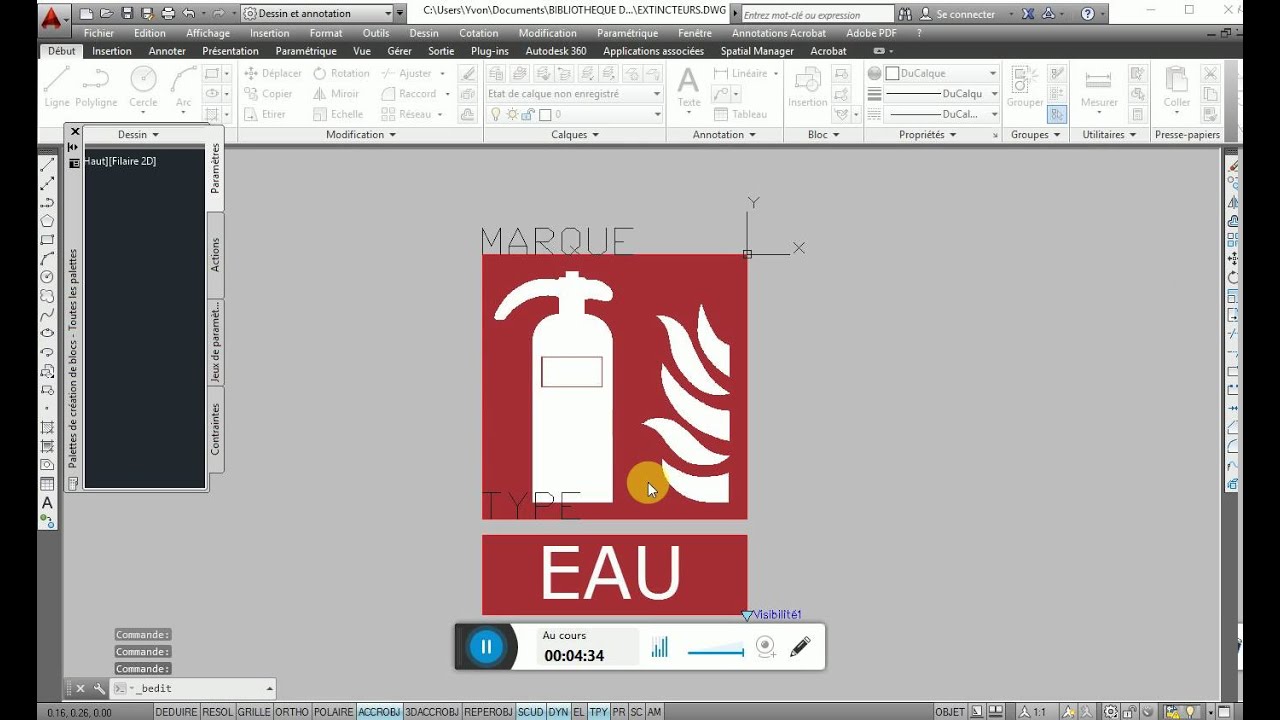Click the save icon in quick access toolbar
Viewport: 1280px width, 720px height.
tap(127, 14)
